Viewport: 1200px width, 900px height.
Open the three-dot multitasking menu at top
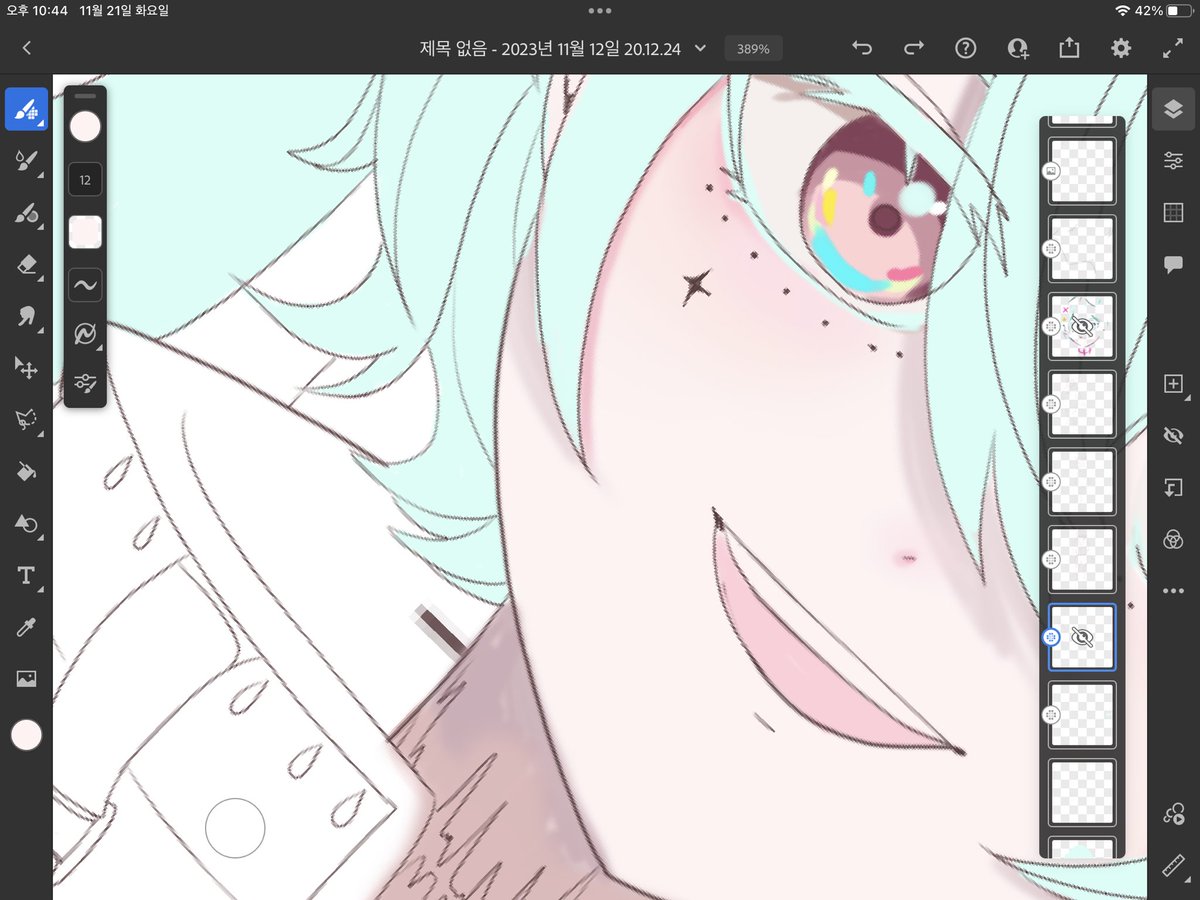tap(600, 11)
